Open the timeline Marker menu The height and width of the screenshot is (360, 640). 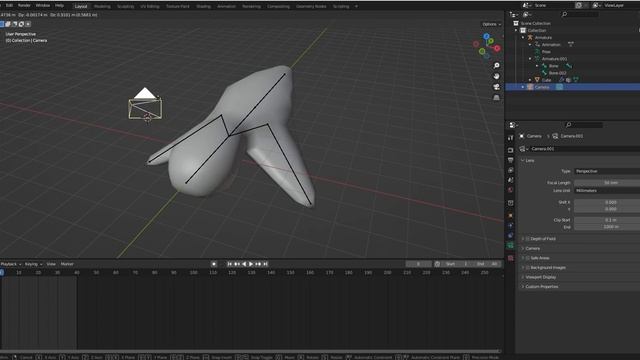(67, 264)
